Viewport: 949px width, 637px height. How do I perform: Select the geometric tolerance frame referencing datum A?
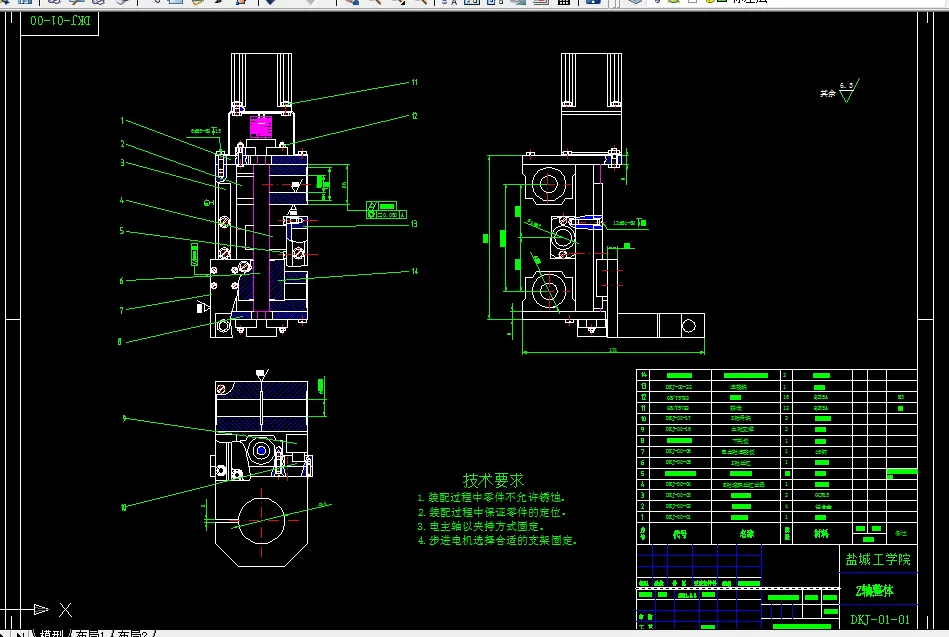click(x=386, y=214)
